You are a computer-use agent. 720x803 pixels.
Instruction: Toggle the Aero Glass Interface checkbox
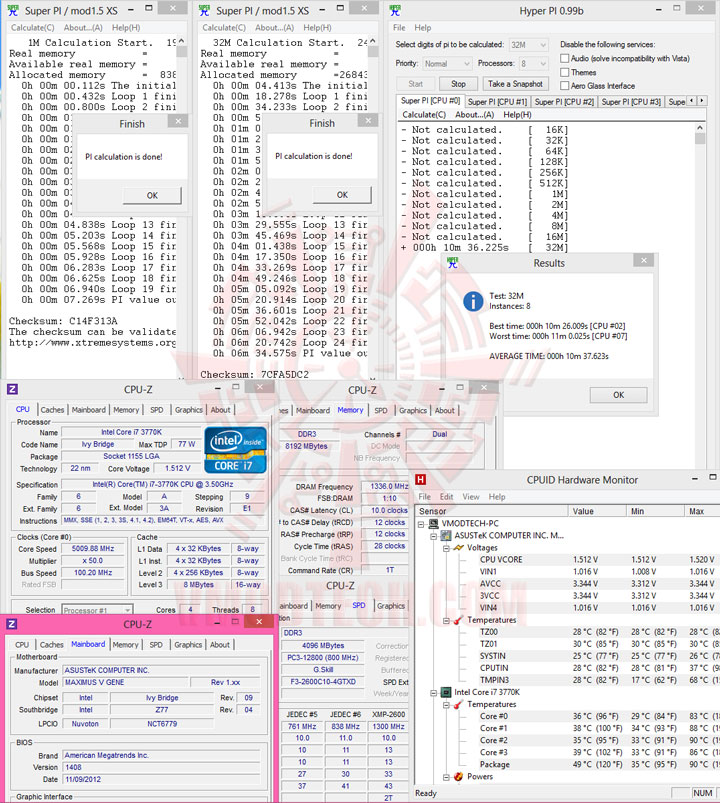(564, 86)
